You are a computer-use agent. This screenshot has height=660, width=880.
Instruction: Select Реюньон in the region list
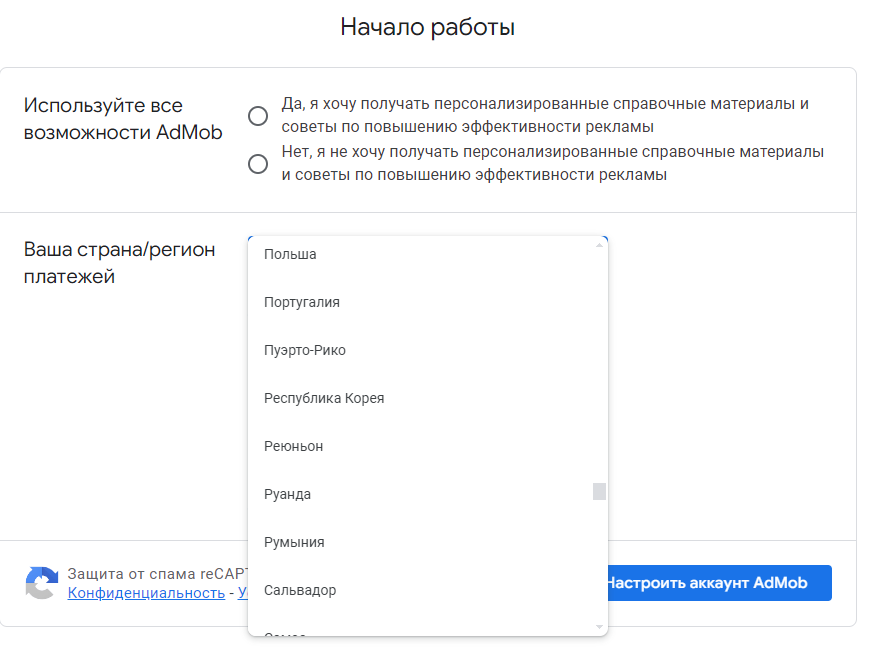293,446
